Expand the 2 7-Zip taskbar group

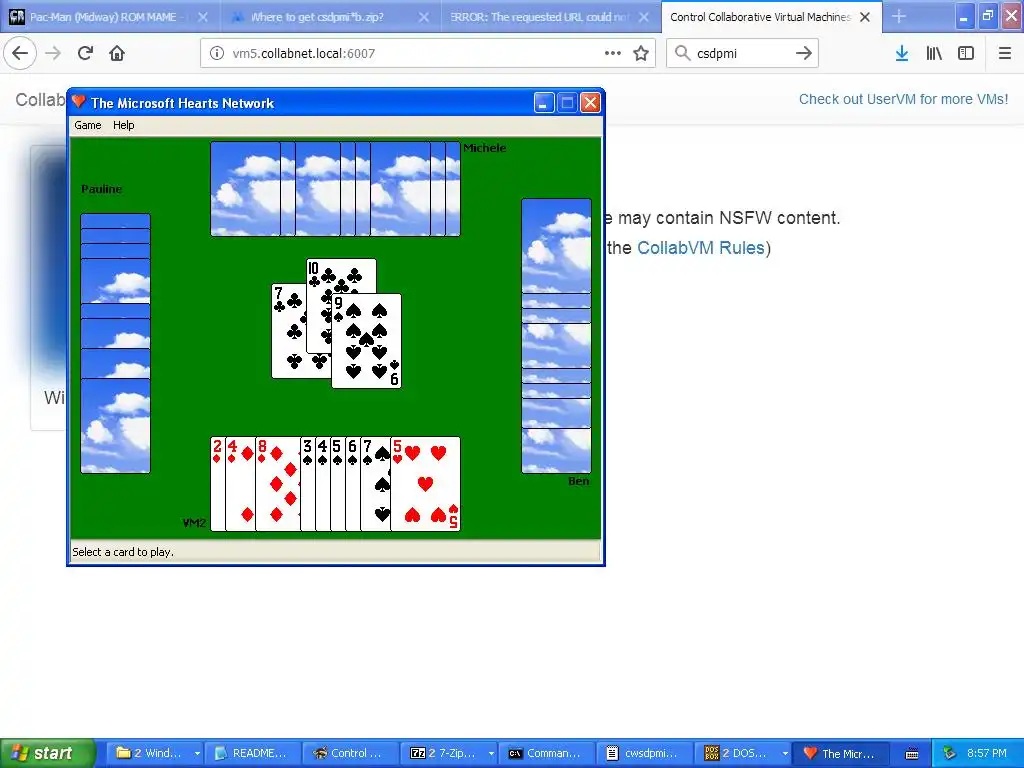pos(449,753)
